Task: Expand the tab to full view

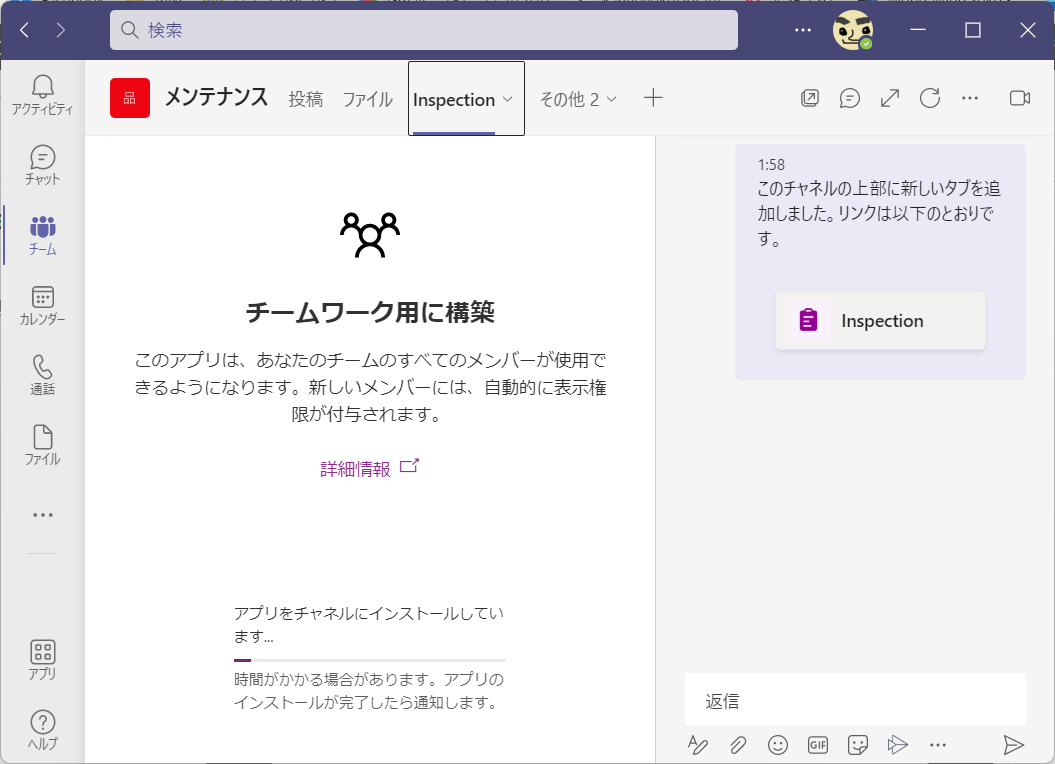Action: pyautogui.click(x=889, y=98)
